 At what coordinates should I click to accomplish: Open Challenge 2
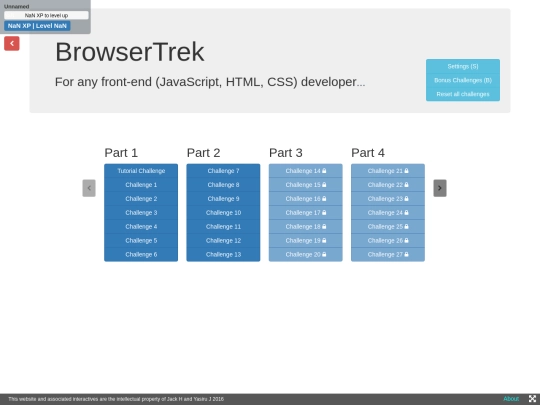pyautogui.click(x=141, y=199)
